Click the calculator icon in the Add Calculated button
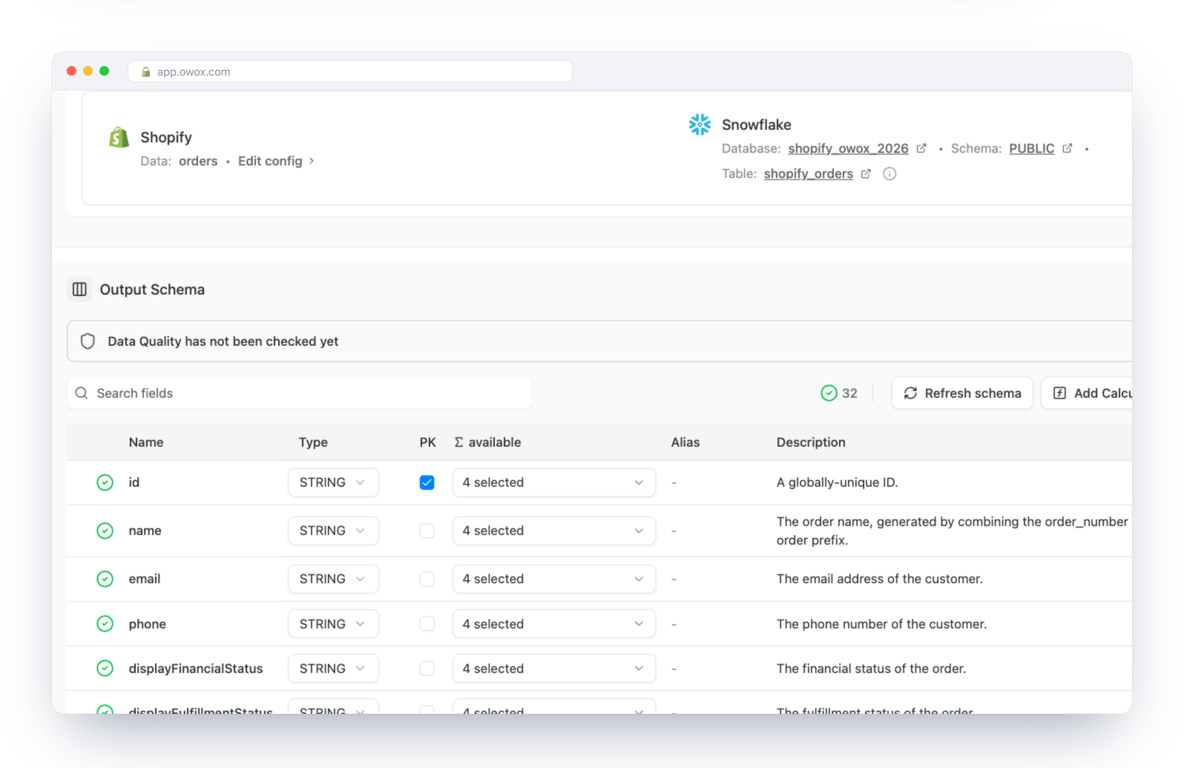This screenshot has width=1184, height=768. 1059,393
